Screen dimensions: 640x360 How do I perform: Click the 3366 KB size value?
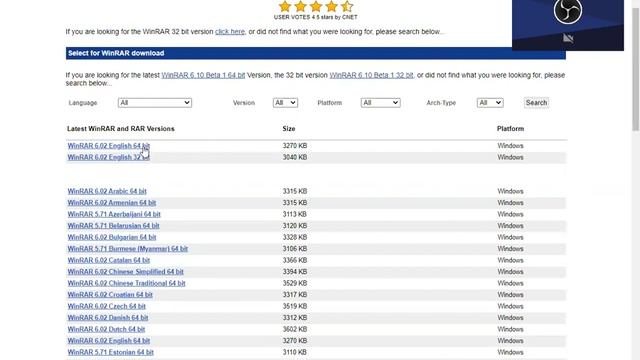(295, 260)
